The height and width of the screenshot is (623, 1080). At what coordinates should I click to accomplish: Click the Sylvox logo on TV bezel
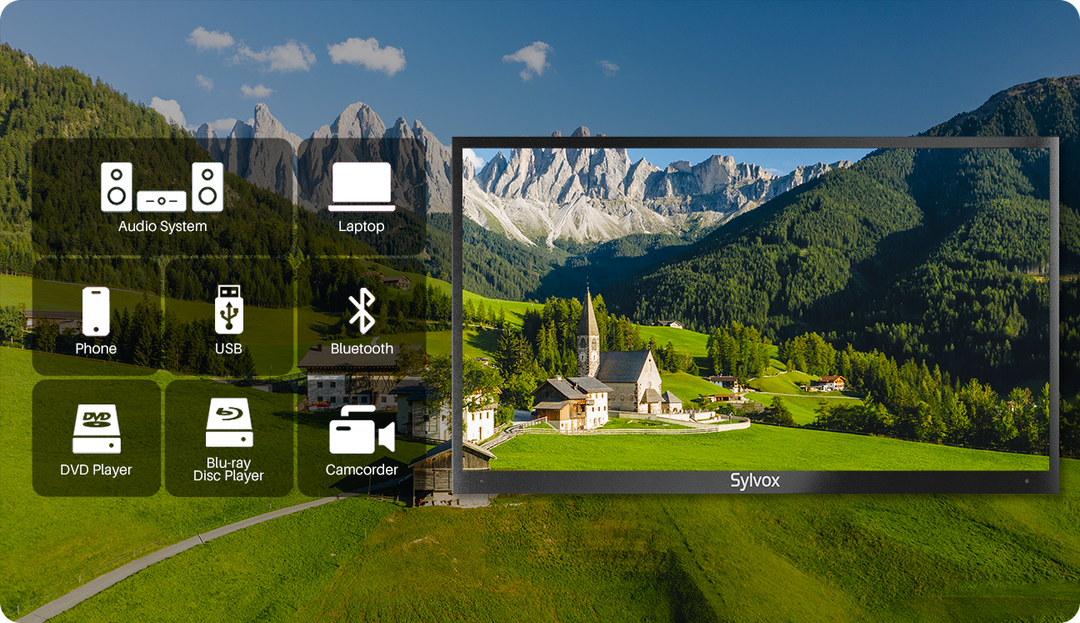[x=754, y=481]
